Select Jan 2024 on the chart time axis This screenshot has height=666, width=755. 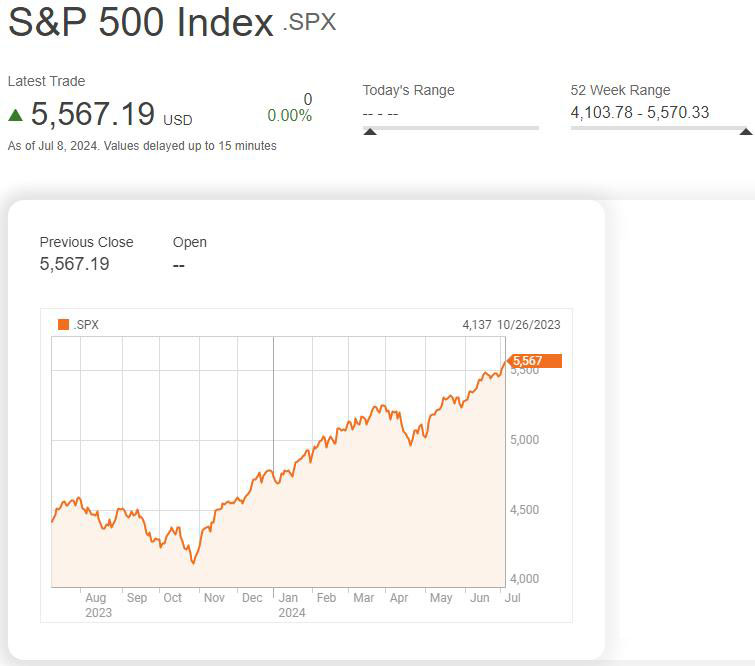coord(291,604)
